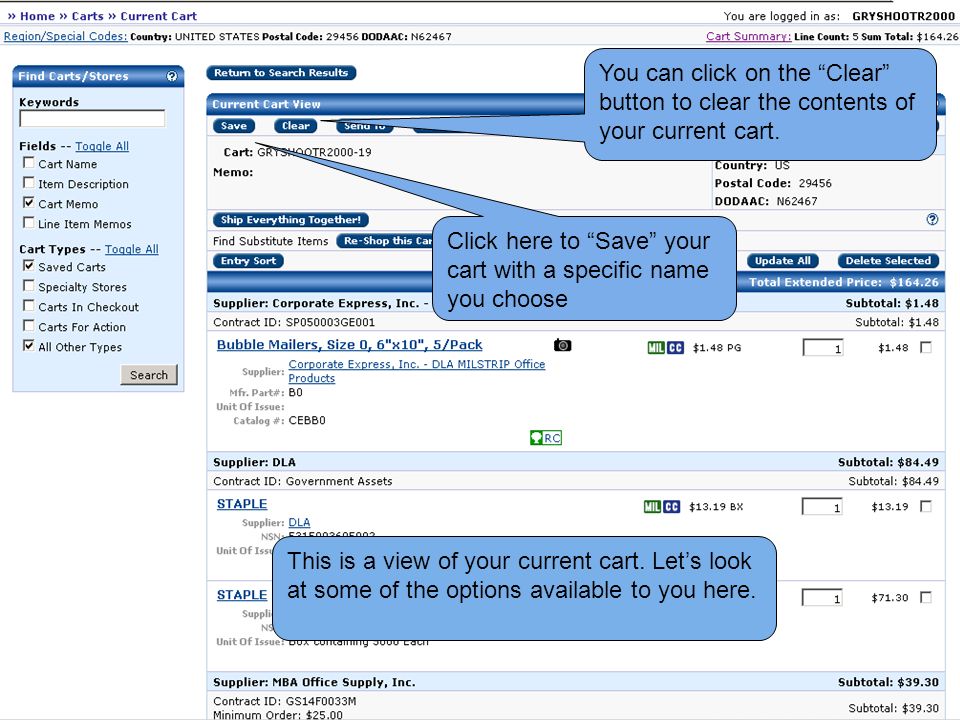
Task: Click CC badge on $13.19 STAPLE row
Action: 672,507
